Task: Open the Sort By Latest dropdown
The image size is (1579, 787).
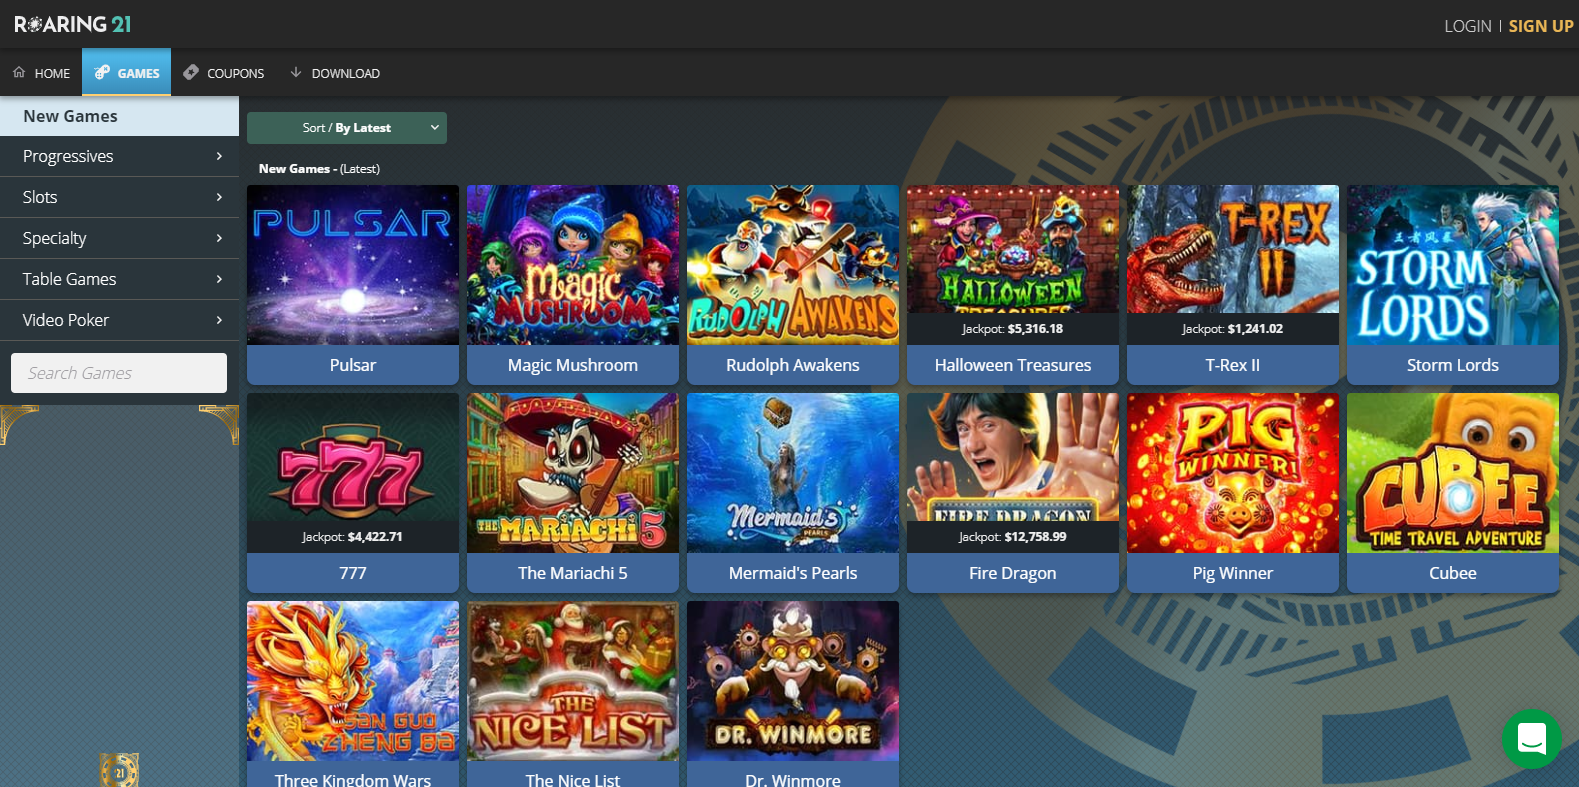Action: (x=347, y=128)
